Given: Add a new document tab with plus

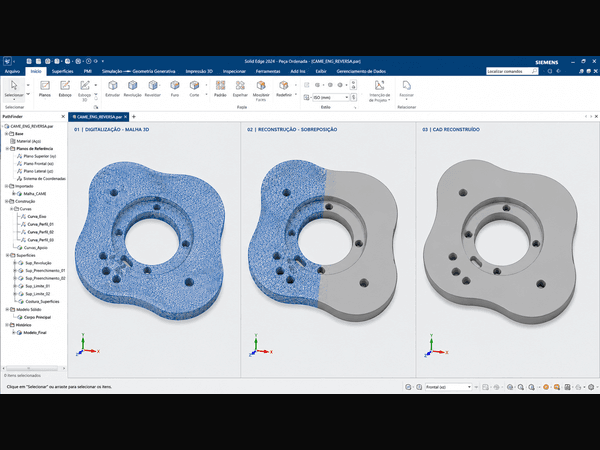Looking at the screenshot, I should click(x=134, y=117).
